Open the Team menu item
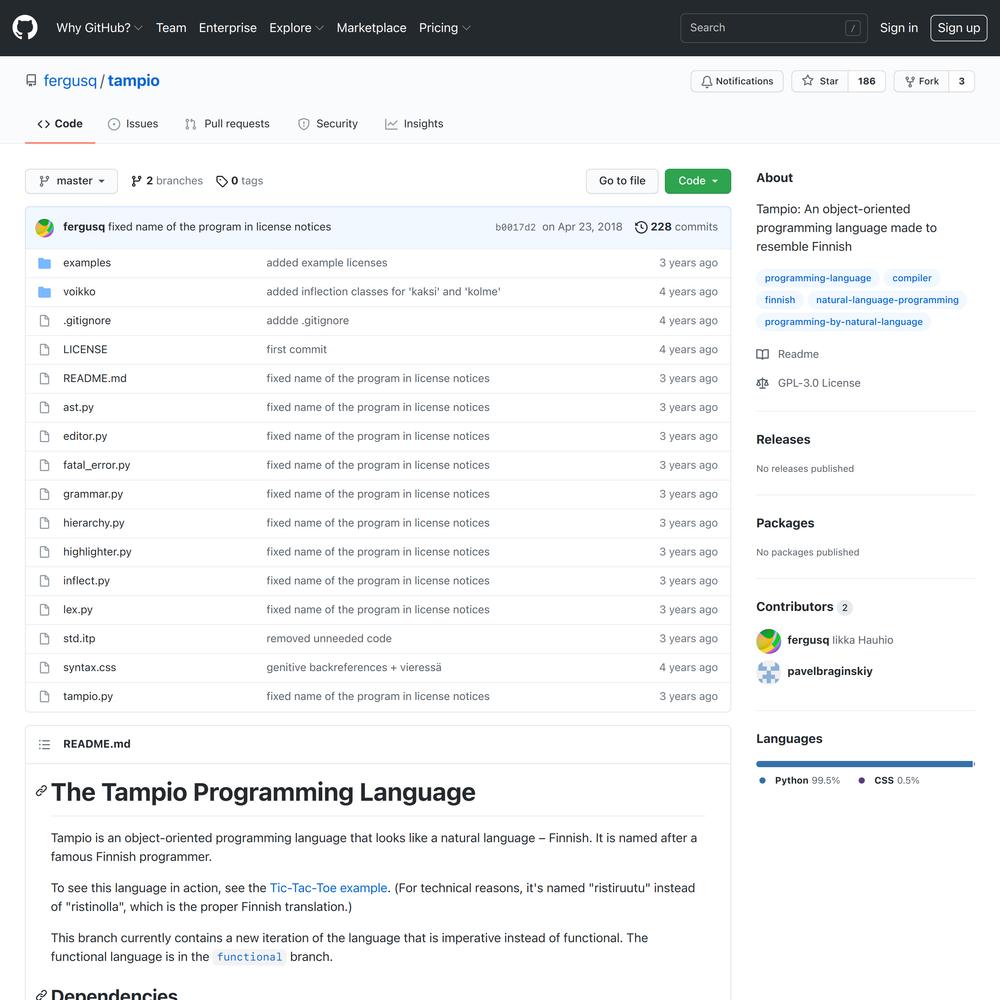Image resolution: width=1000 pixels, height=1000 pixels. [x=171, y=28]
